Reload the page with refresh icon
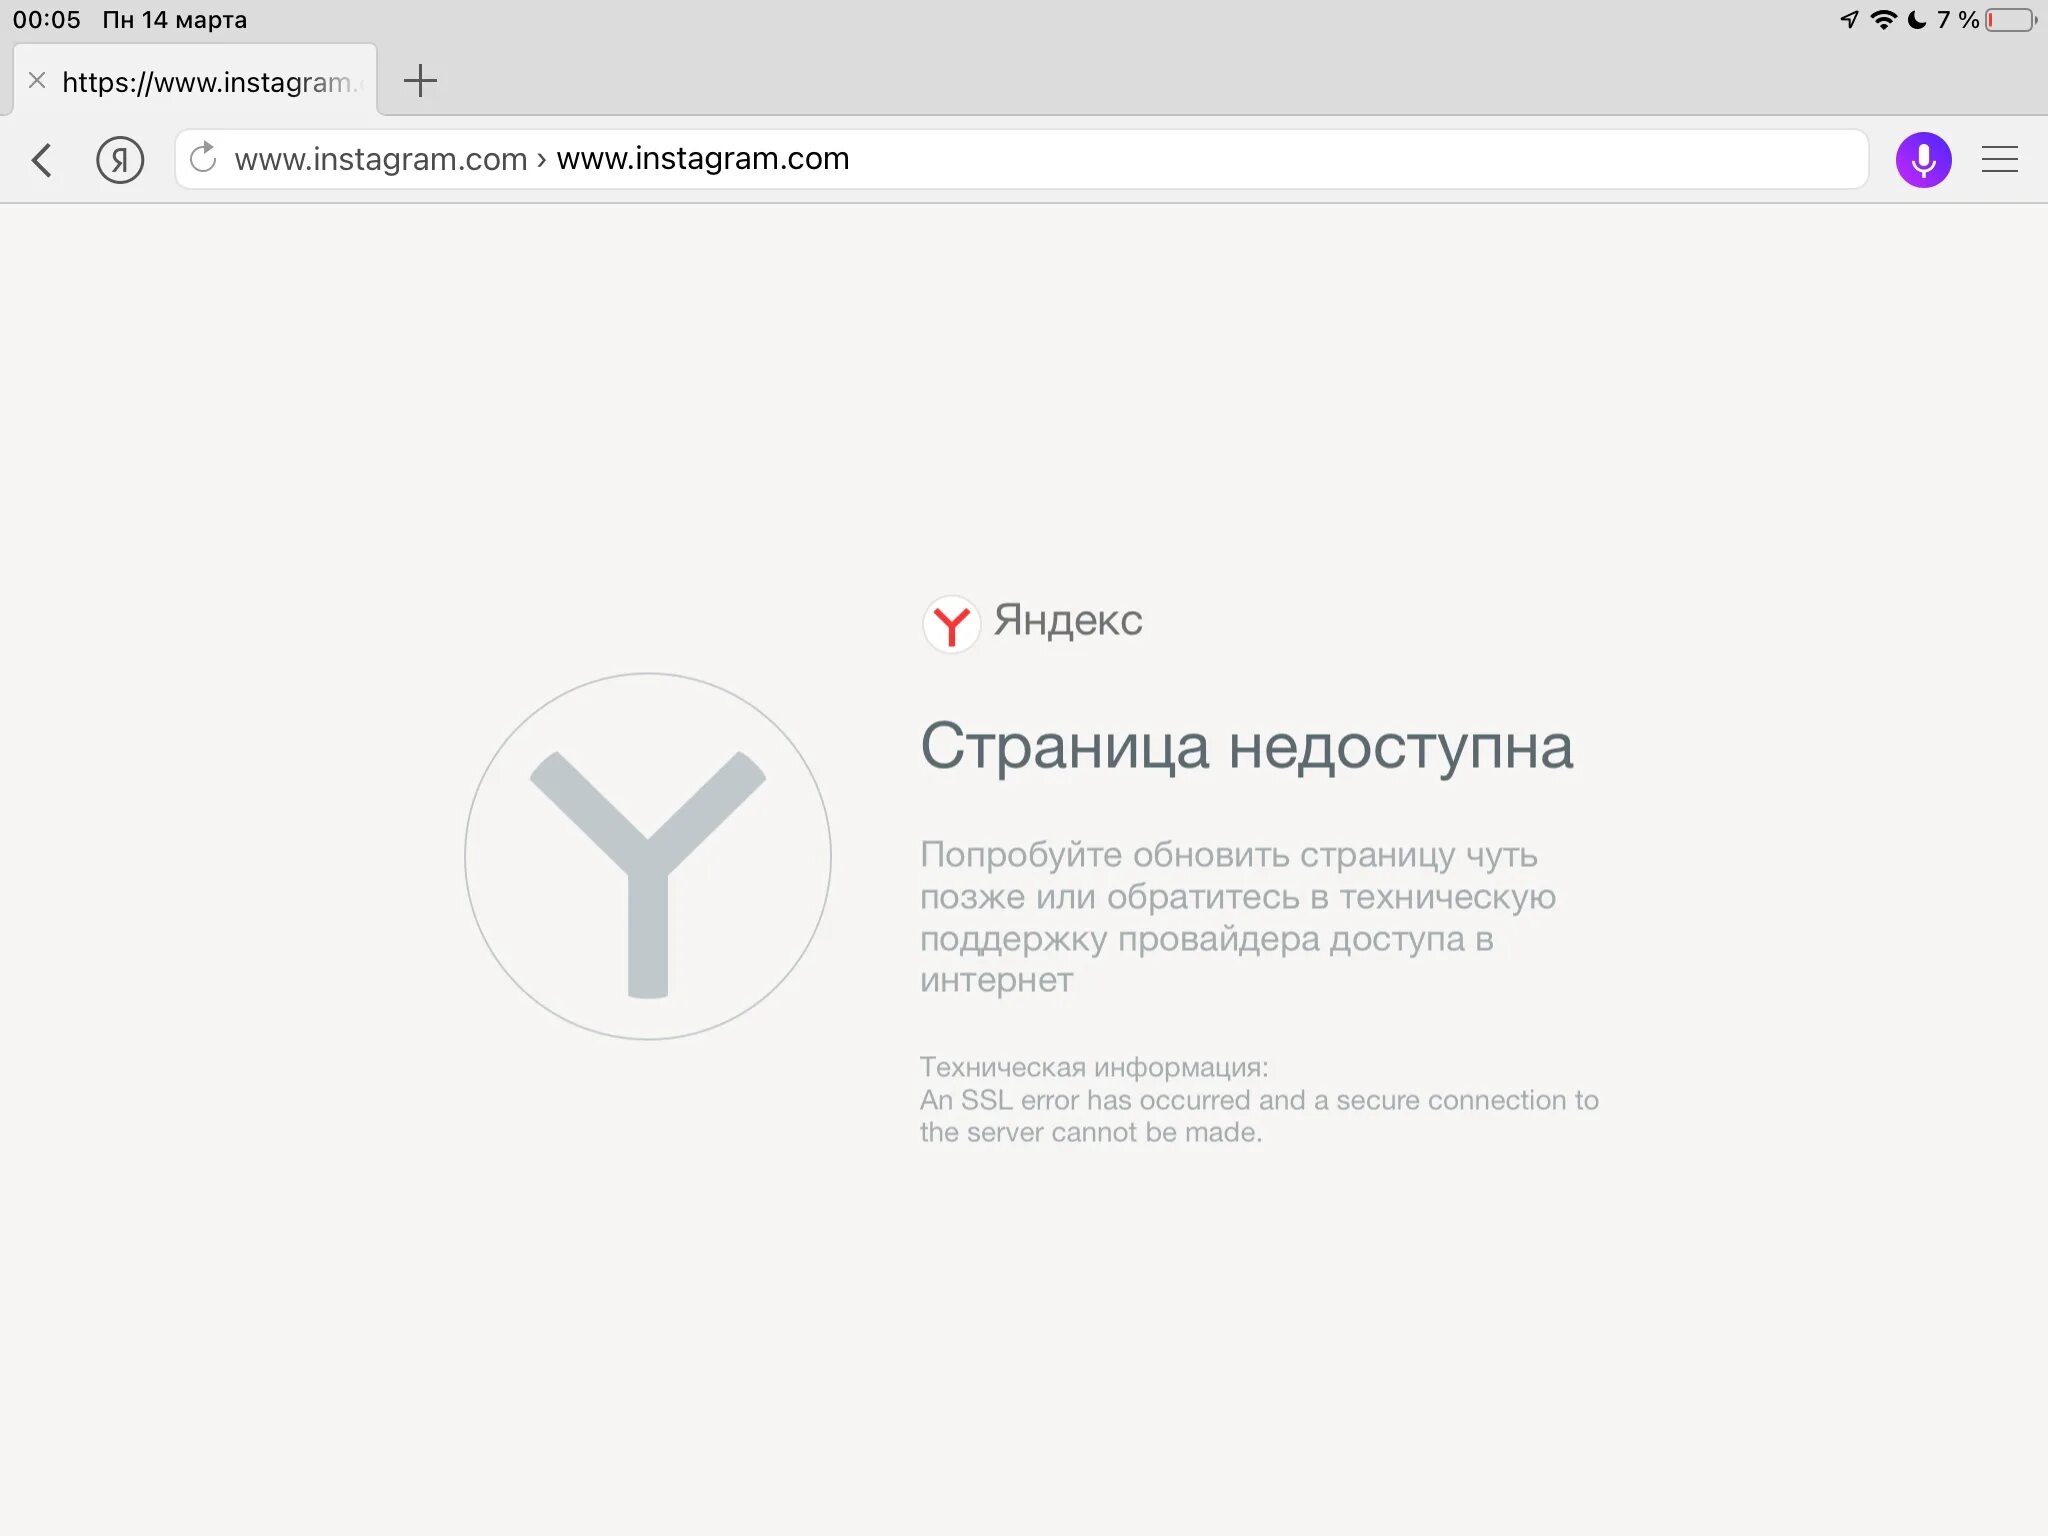The image size is (2048, 1536). pos(203,158)
